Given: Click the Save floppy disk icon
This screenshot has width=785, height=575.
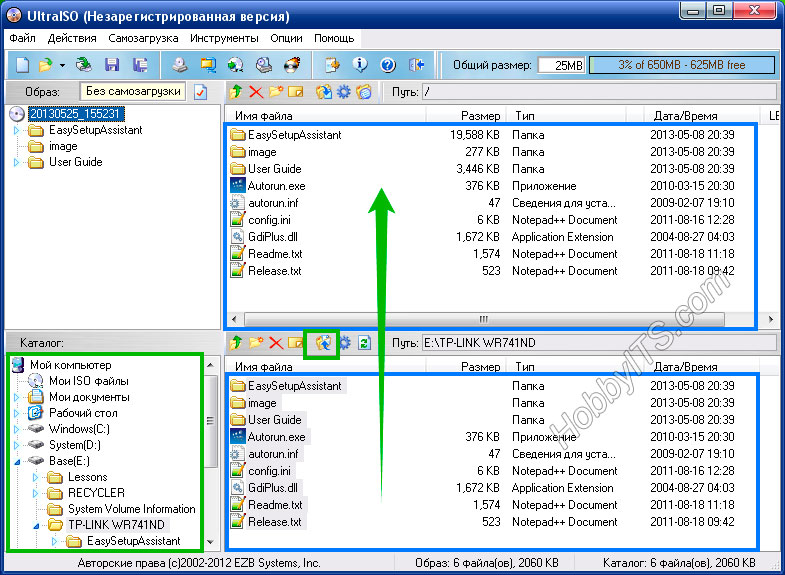Looking at the screenshot, I should [x=112, y=65].
